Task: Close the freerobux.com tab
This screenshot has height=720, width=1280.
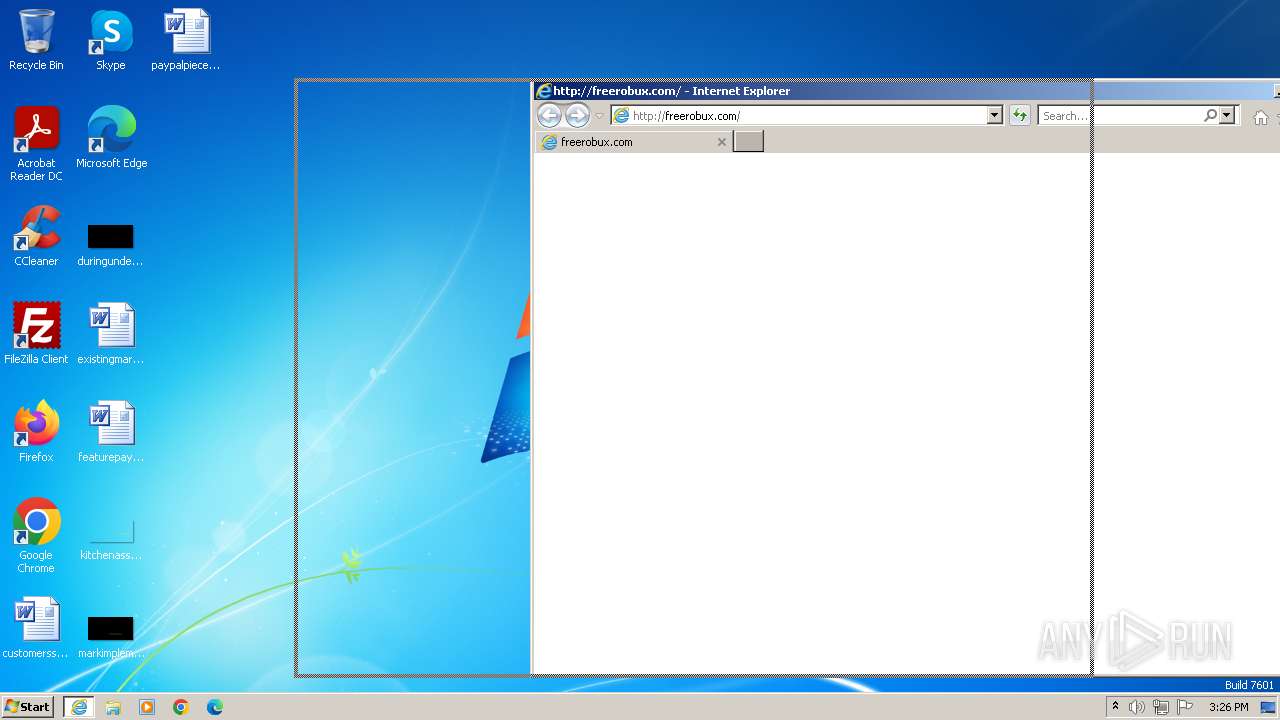Action: pyautogui.click(x=722, y=142)
